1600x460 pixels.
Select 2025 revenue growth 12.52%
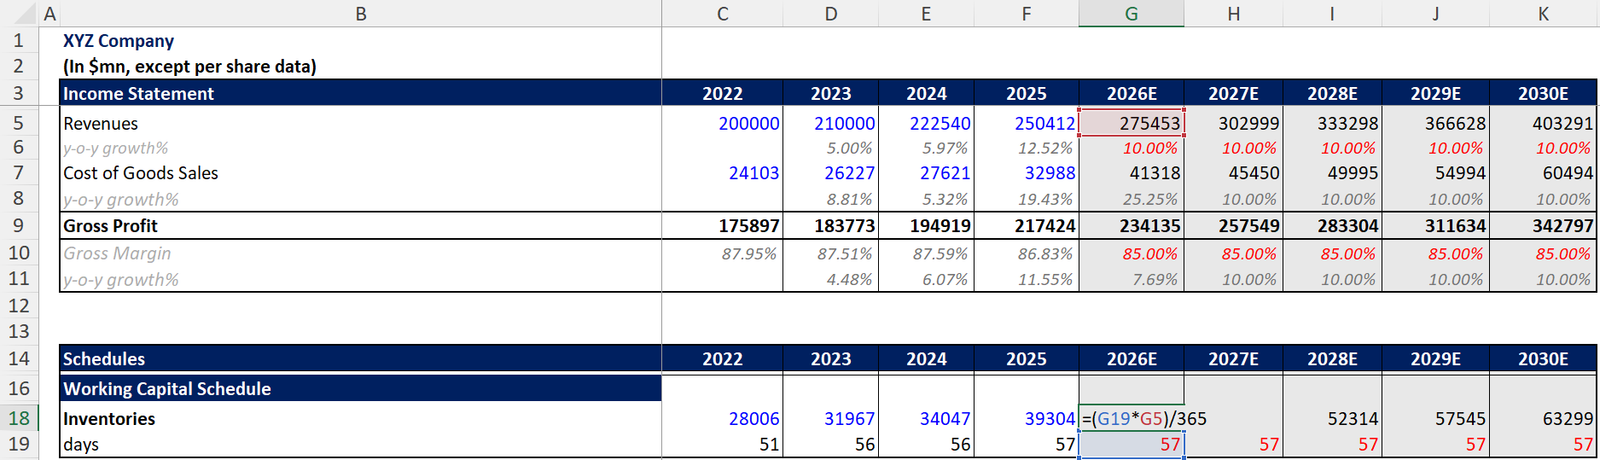point(1026,148)
